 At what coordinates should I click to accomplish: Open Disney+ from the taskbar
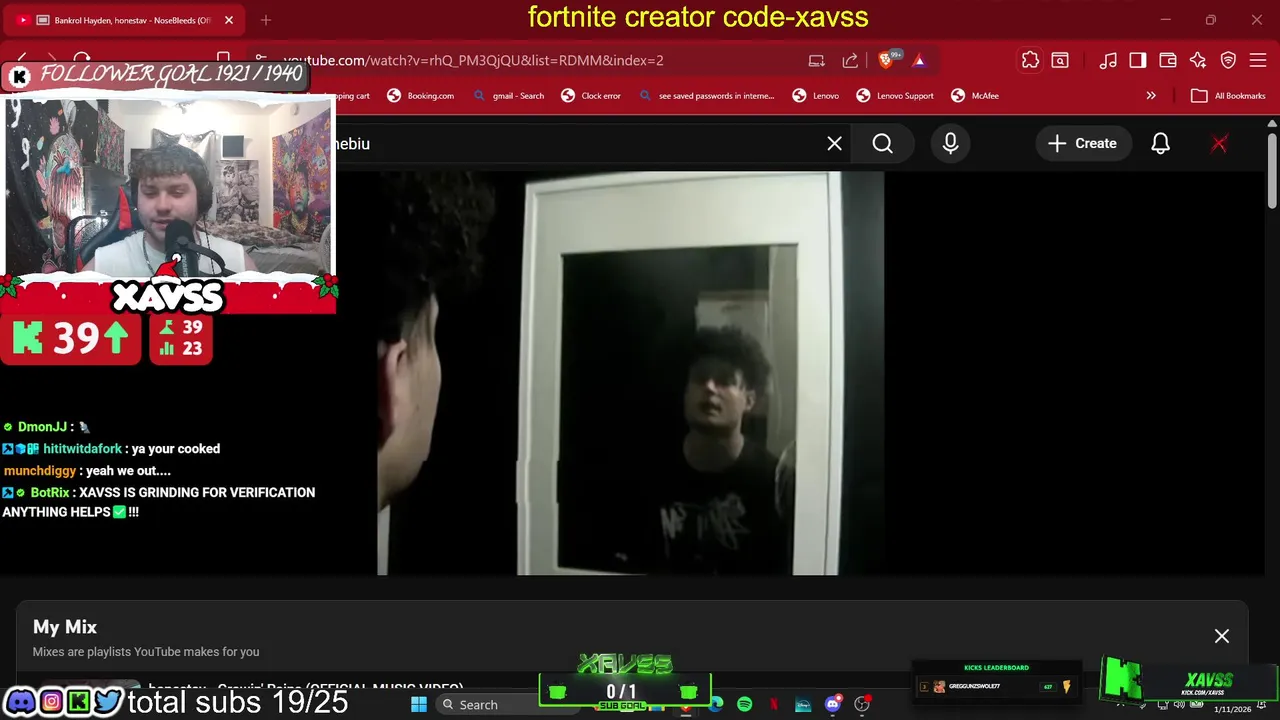803,704
